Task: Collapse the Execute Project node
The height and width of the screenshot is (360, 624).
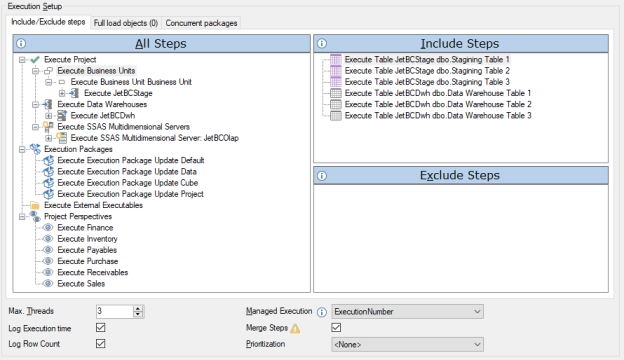Action: pos(22,60)
